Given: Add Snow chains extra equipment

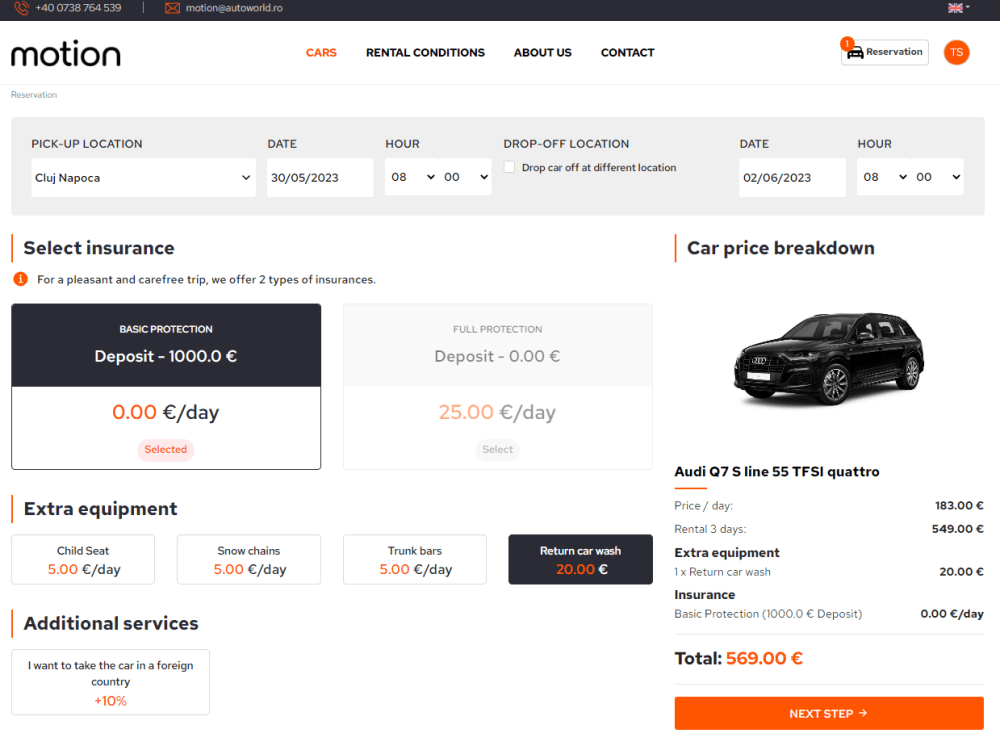Looking at the screenshot, I should point(249,559).
